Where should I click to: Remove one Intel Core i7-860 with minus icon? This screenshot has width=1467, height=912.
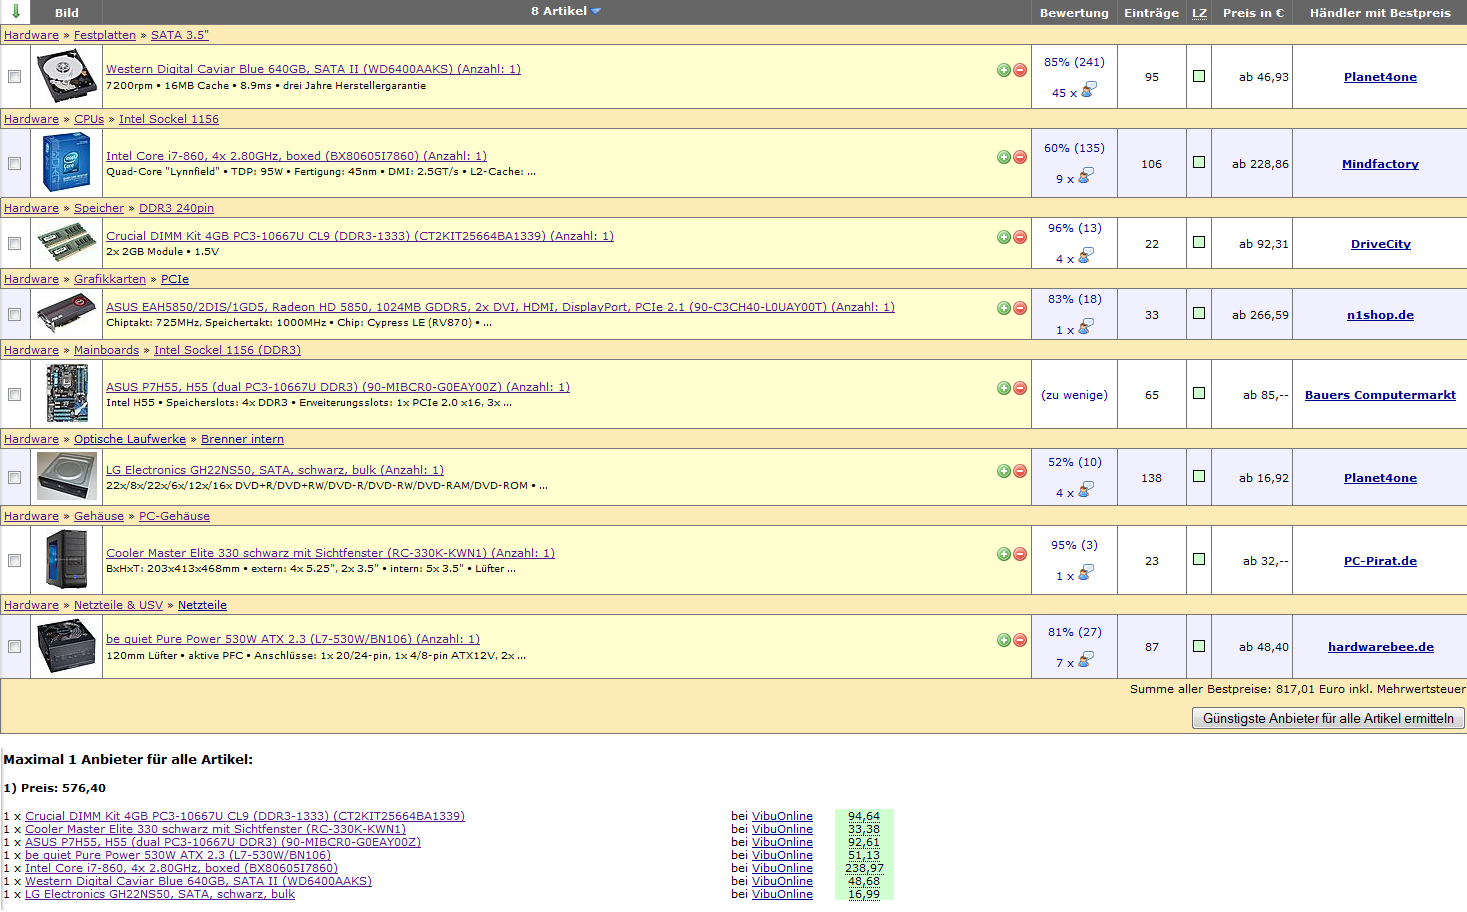[1020, 157]
